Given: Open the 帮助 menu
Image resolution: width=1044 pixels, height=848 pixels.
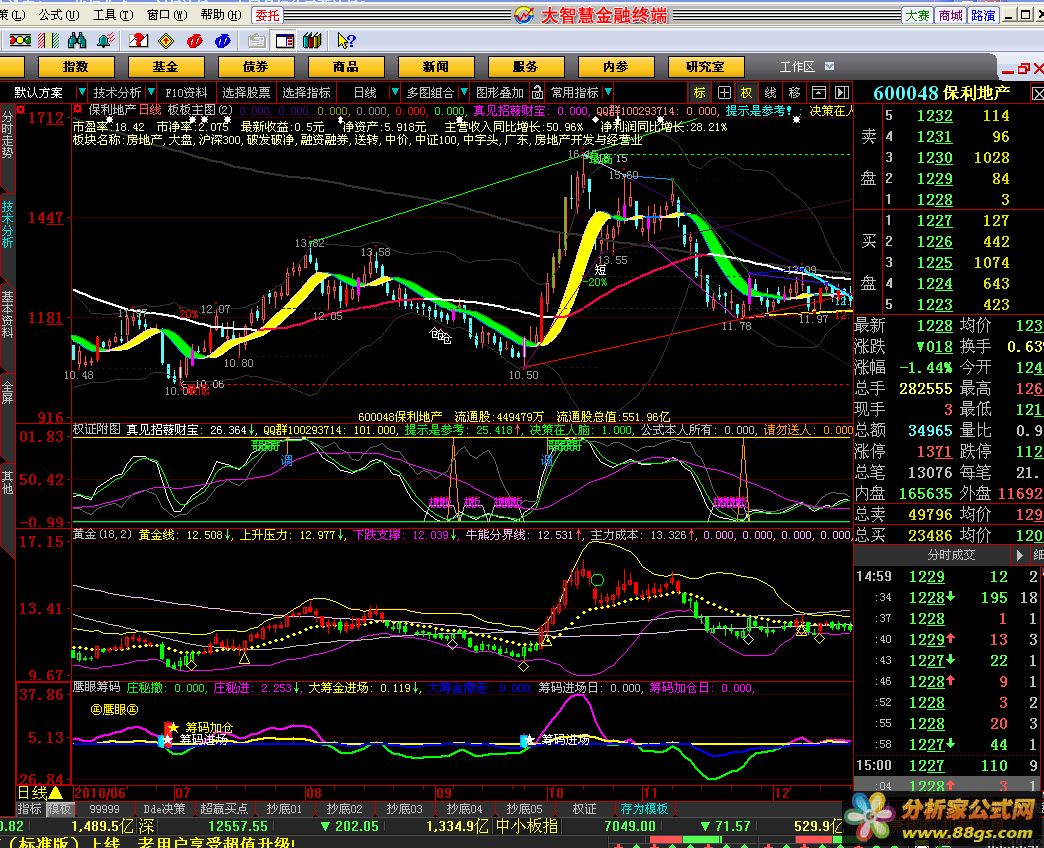Looking at the screenshot, I should coord(220,15).
